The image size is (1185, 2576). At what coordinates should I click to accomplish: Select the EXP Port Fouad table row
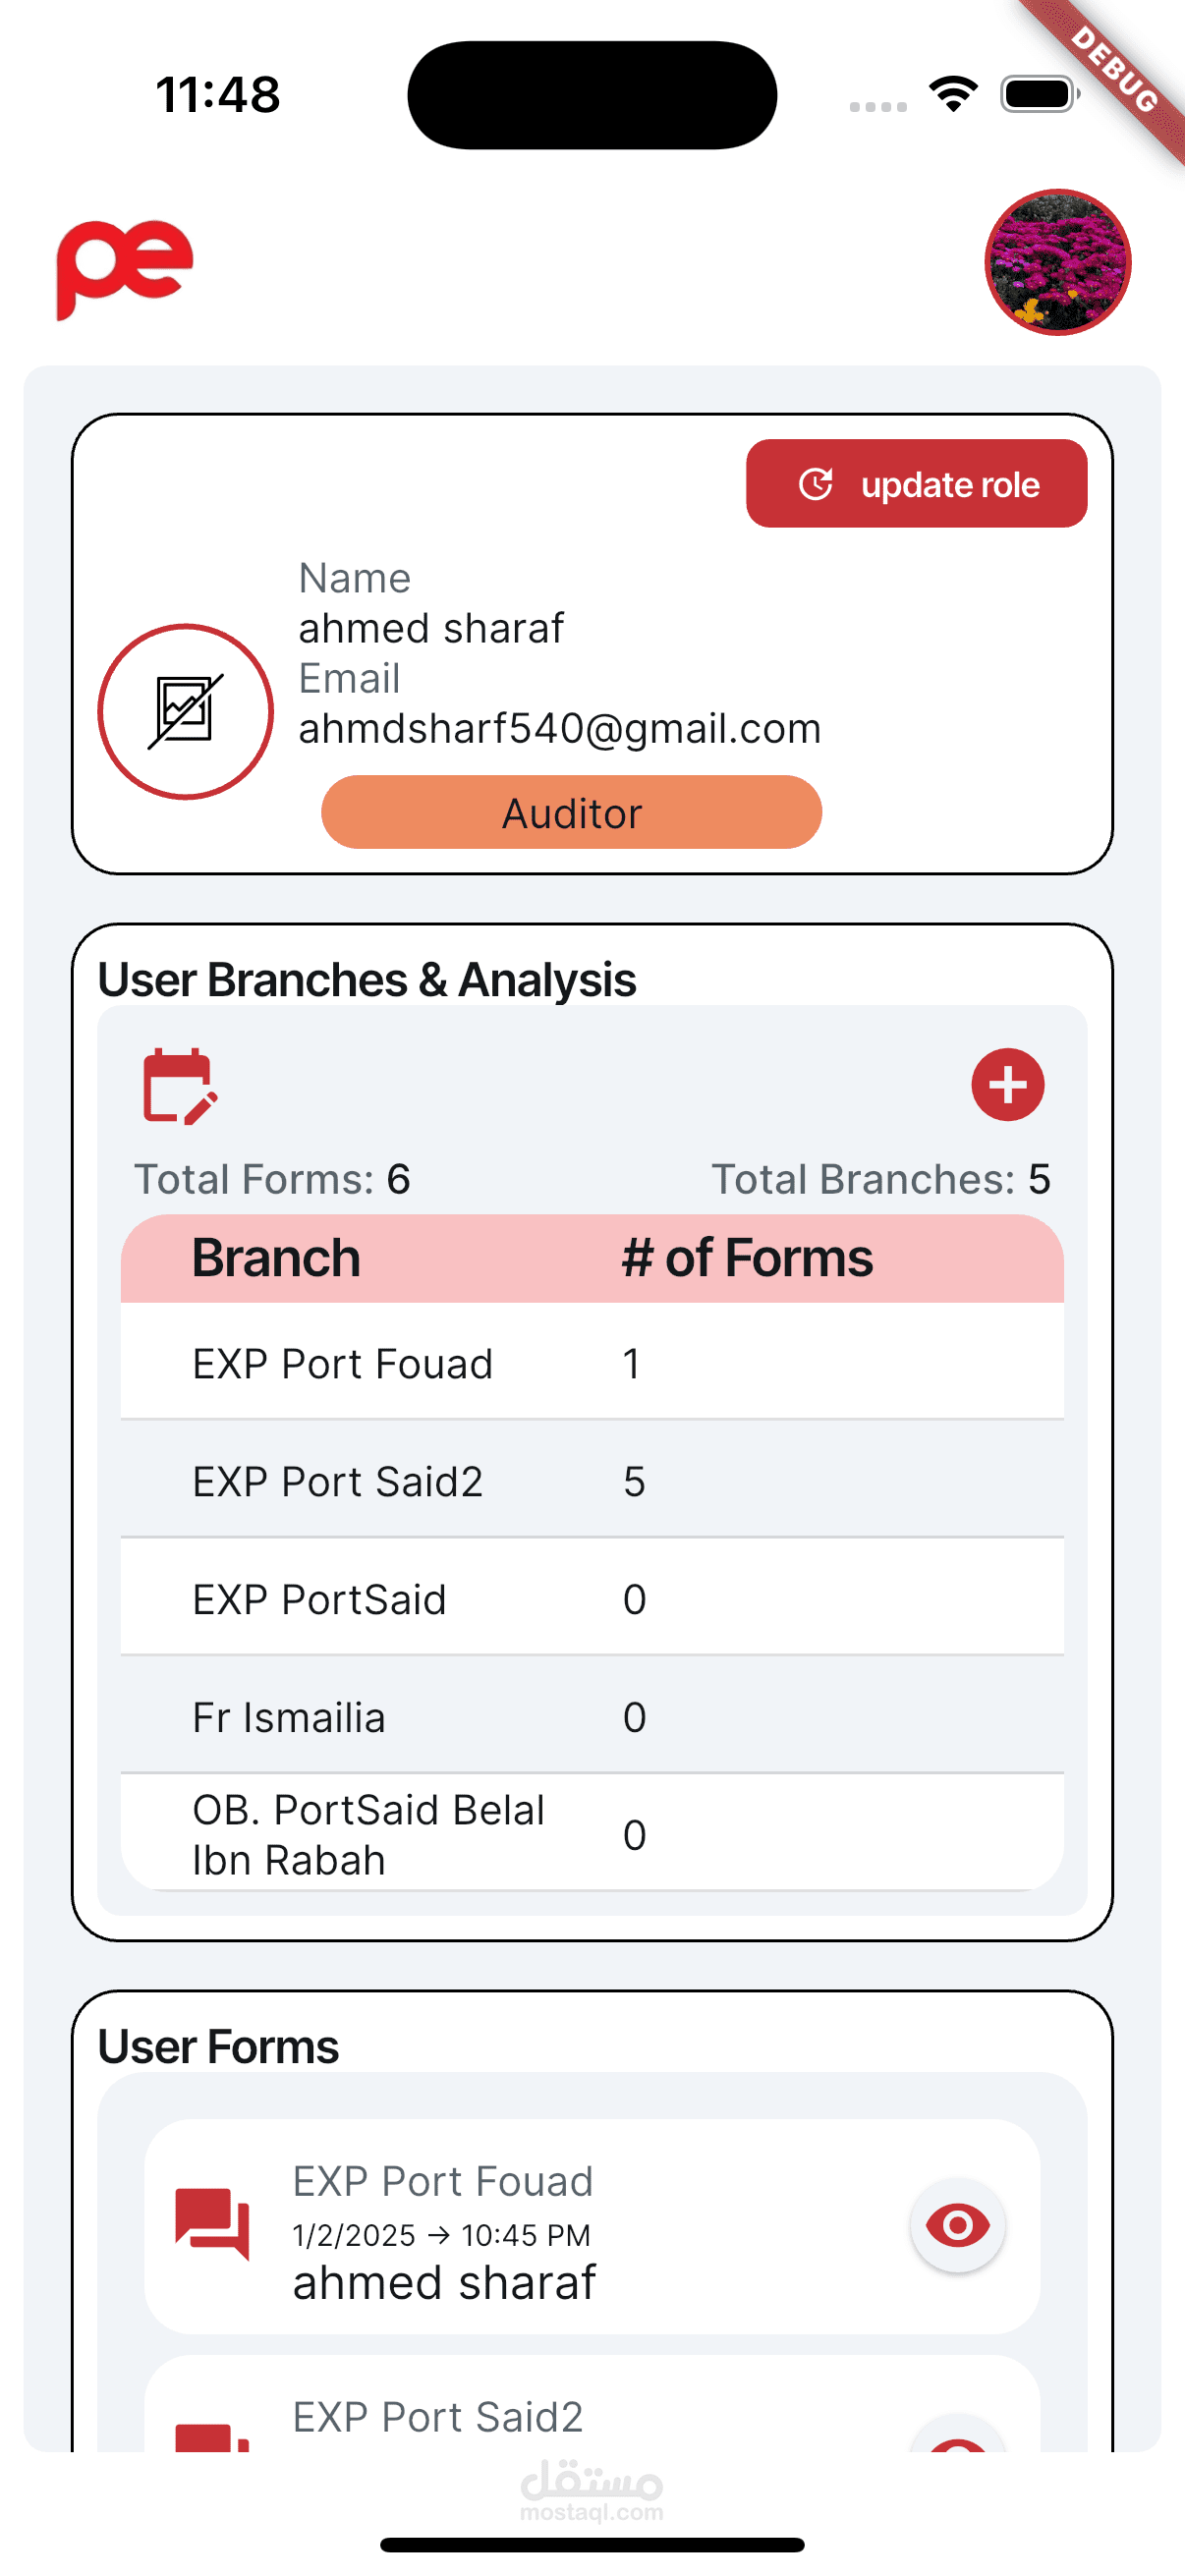coord(591,1363)
